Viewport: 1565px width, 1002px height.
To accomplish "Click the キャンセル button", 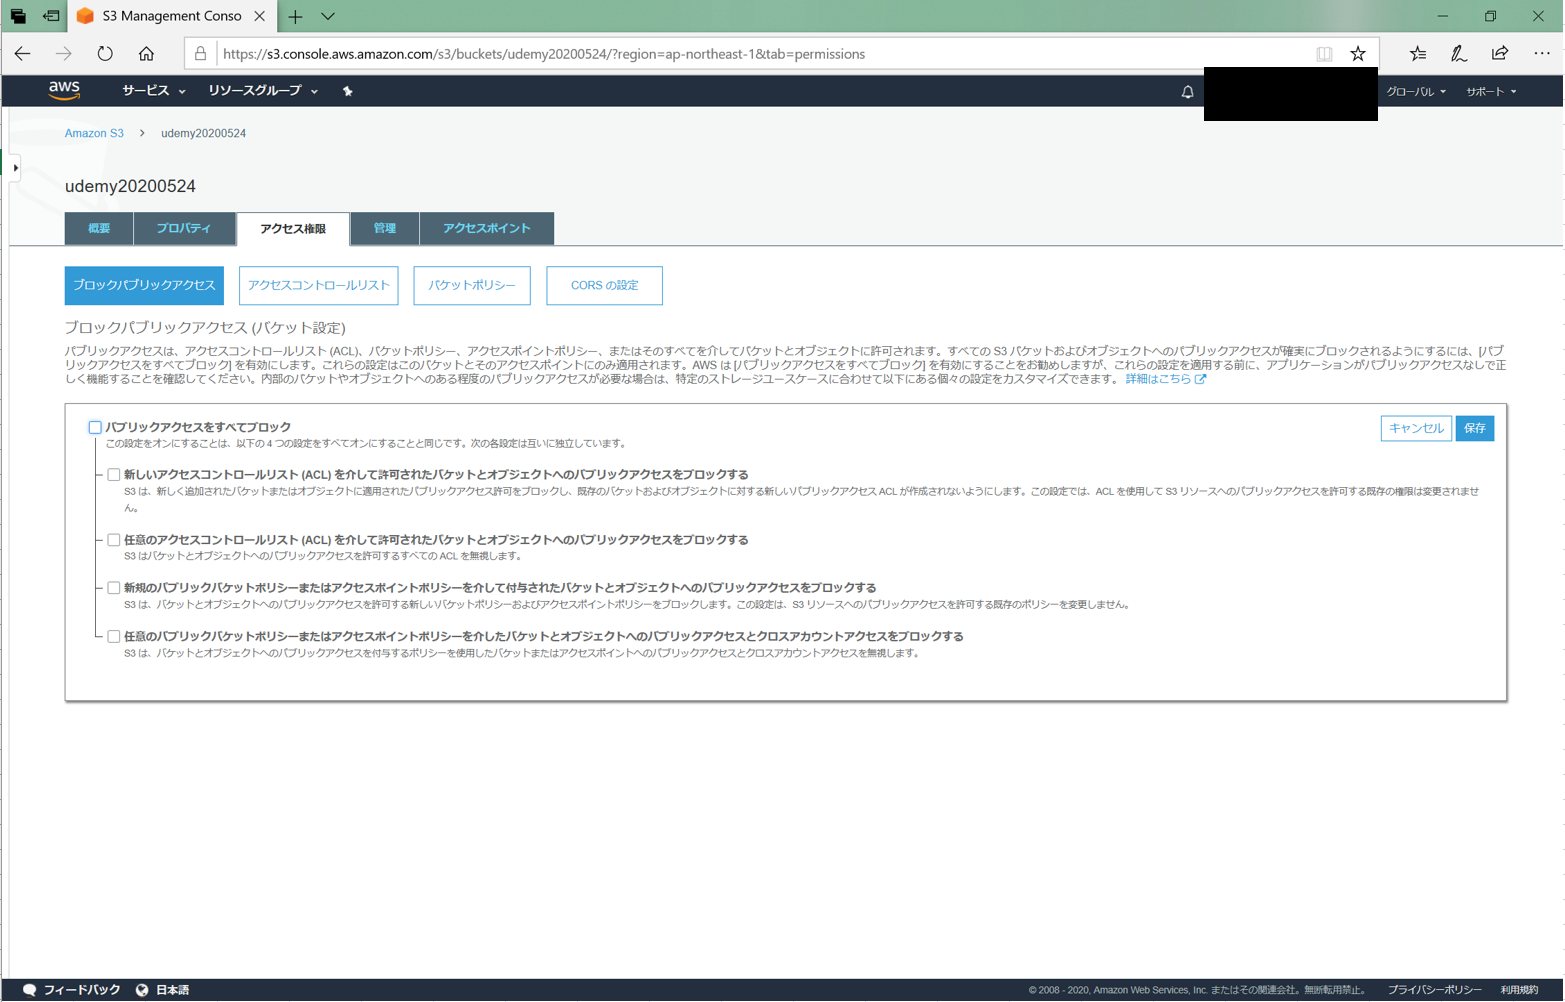I will tap(1416, 428).
